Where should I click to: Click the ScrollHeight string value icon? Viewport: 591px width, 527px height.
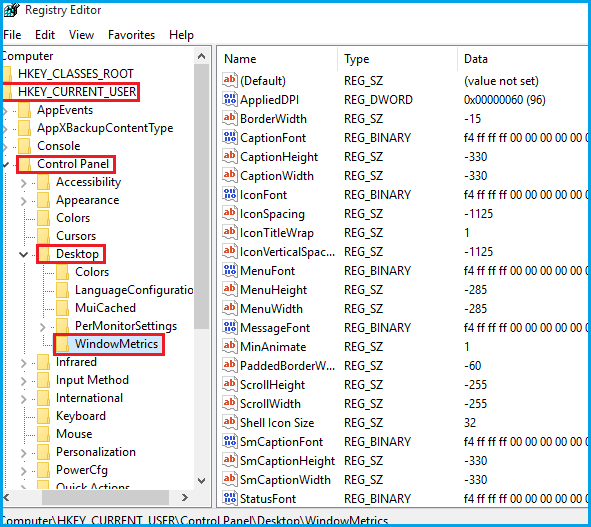pos(230,384)
